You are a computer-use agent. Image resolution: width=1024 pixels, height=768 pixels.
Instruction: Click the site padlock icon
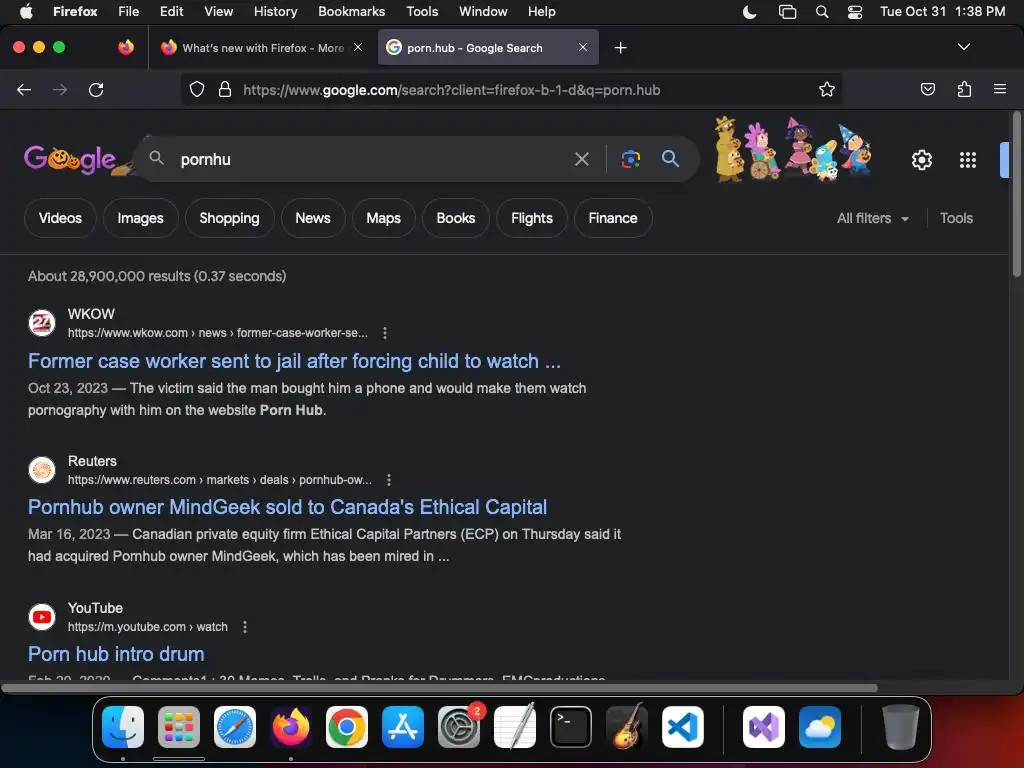click(x=225, y=89)
